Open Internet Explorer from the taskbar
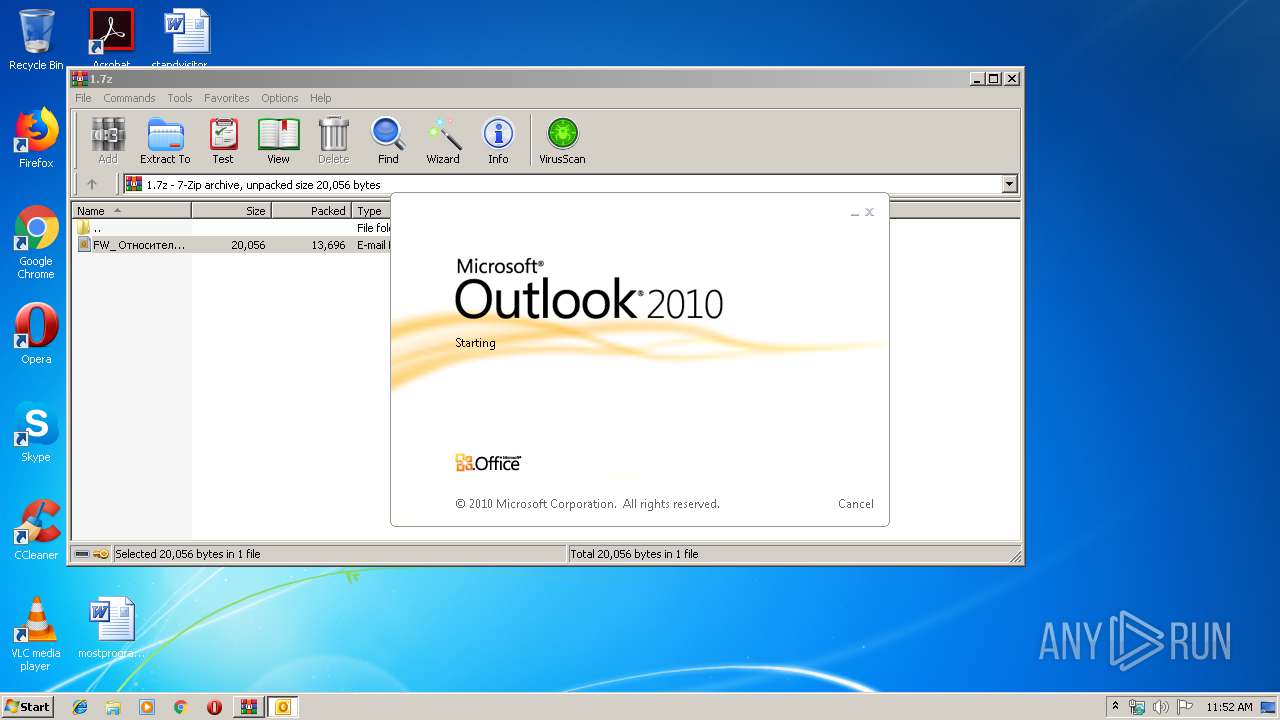The width and height of the screenshot is (1280, 720). [x=80, y=707]
